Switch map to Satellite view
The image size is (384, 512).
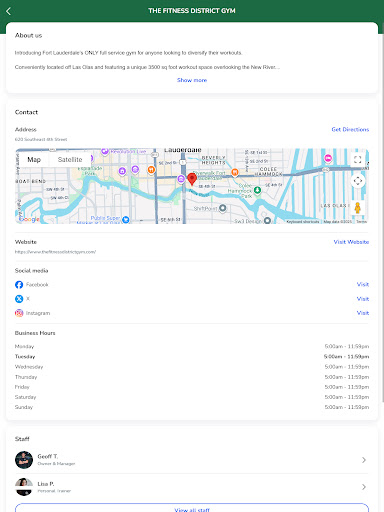pos(70,160)
